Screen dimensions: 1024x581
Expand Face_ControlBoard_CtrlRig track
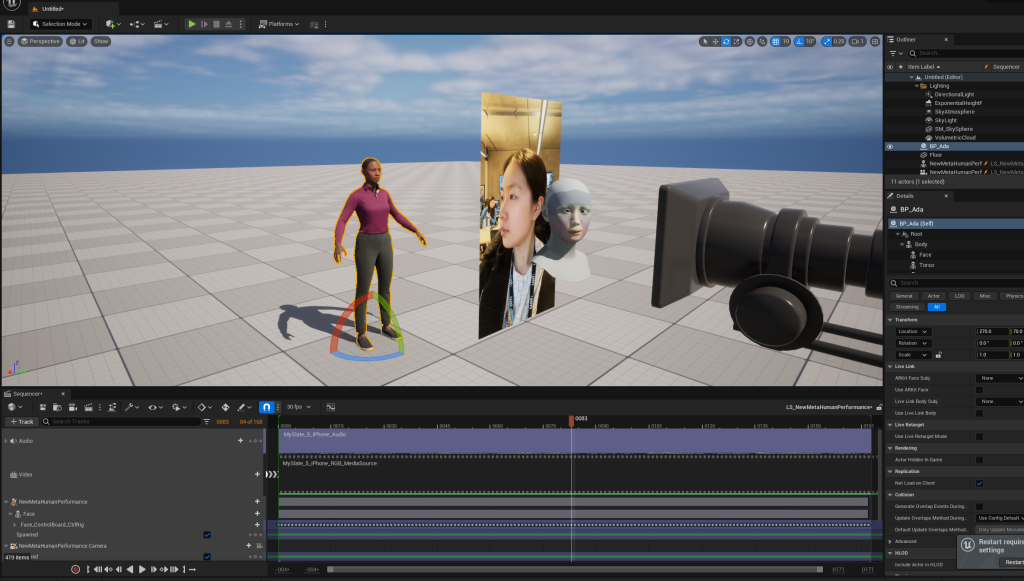coord(14,525)
